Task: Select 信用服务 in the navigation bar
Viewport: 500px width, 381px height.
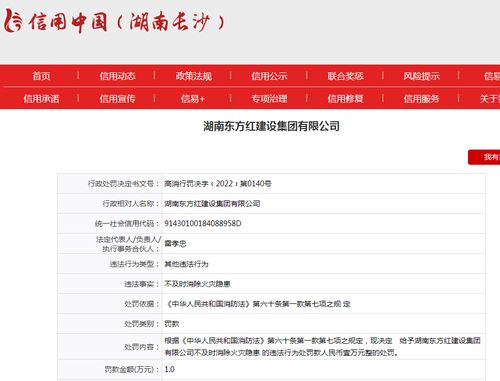Action: [x=421, y=99]
